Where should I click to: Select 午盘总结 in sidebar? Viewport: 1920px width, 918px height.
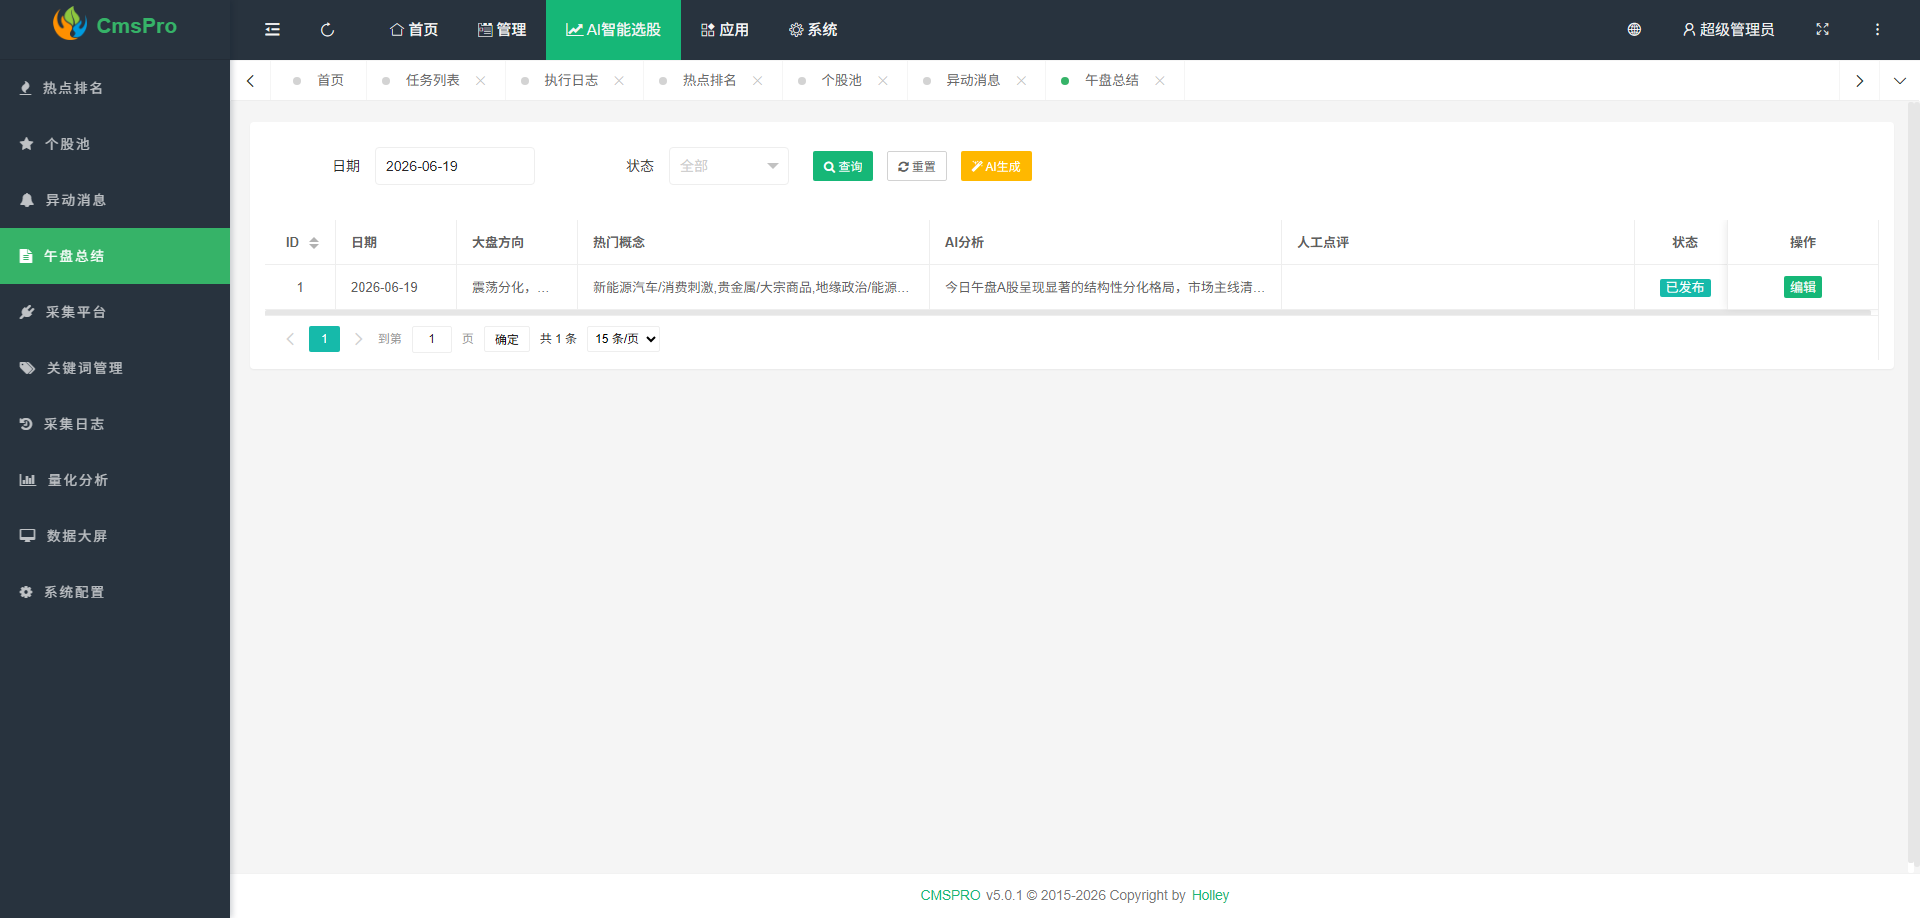coord(115,256)
